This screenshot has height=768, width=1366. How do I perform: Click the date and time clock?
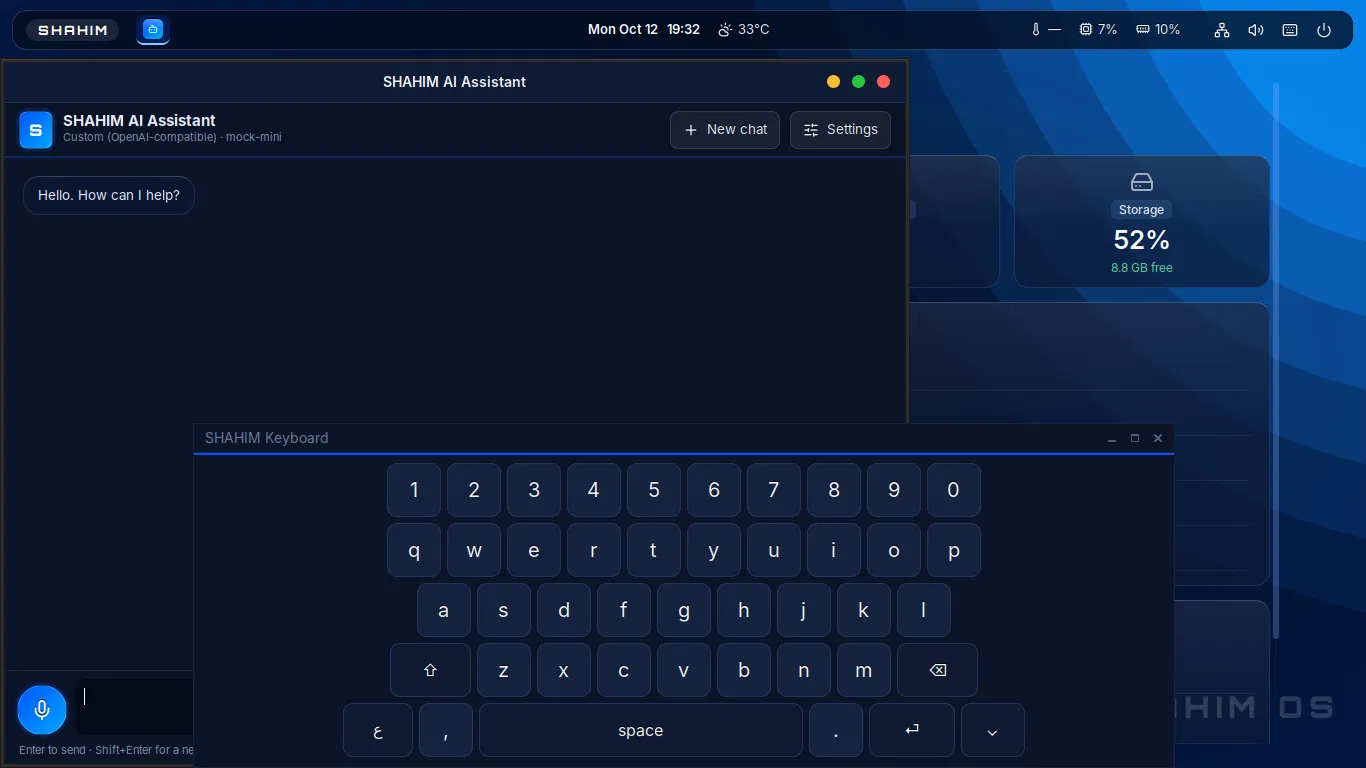tap(644, 30)
